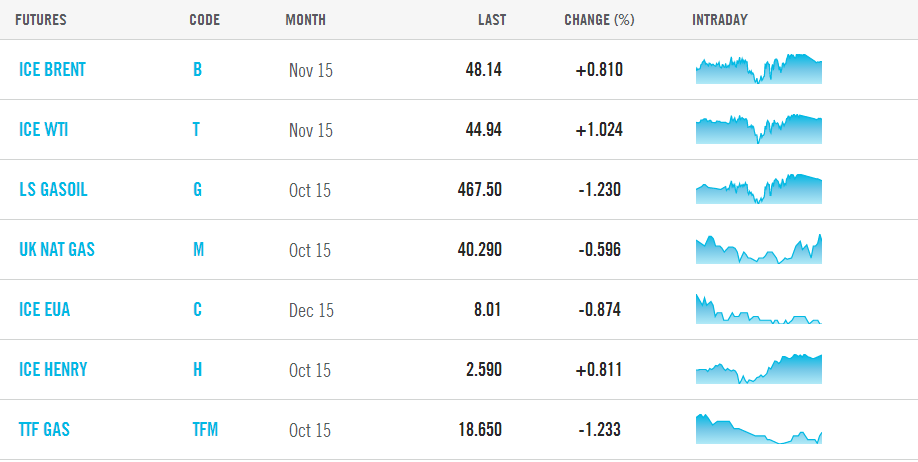
Task: Open the ICE WTI futures link
Action: (44, 130)
